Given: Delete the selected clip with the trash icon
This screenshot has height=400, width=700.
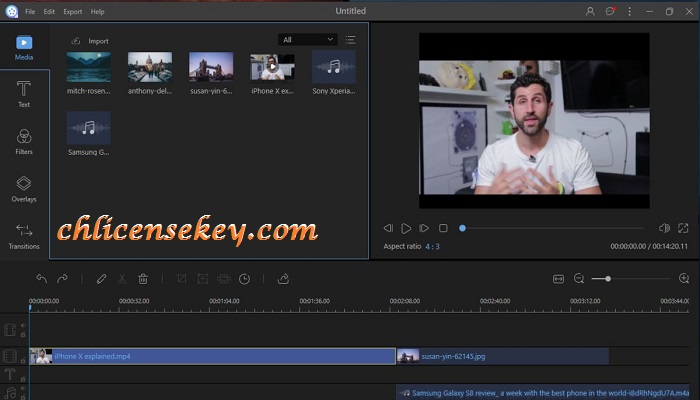Looking at the screenshot, I should pyautogui.click(x=143, y=279).
